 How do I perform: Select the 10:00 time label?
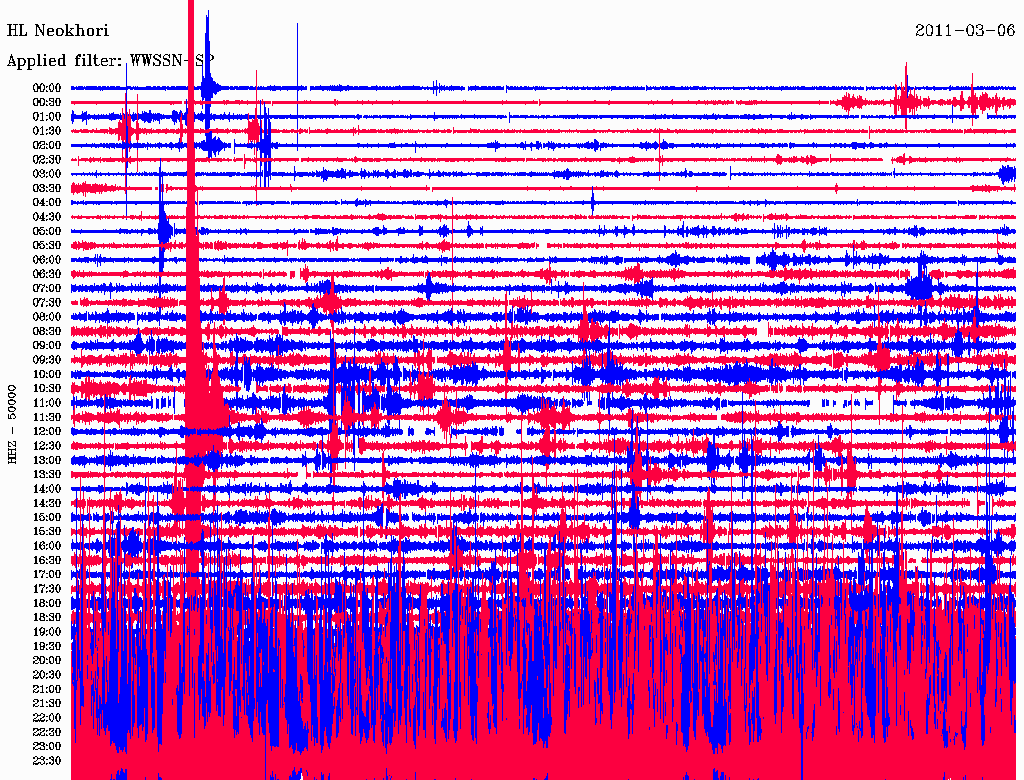(47, 374)
